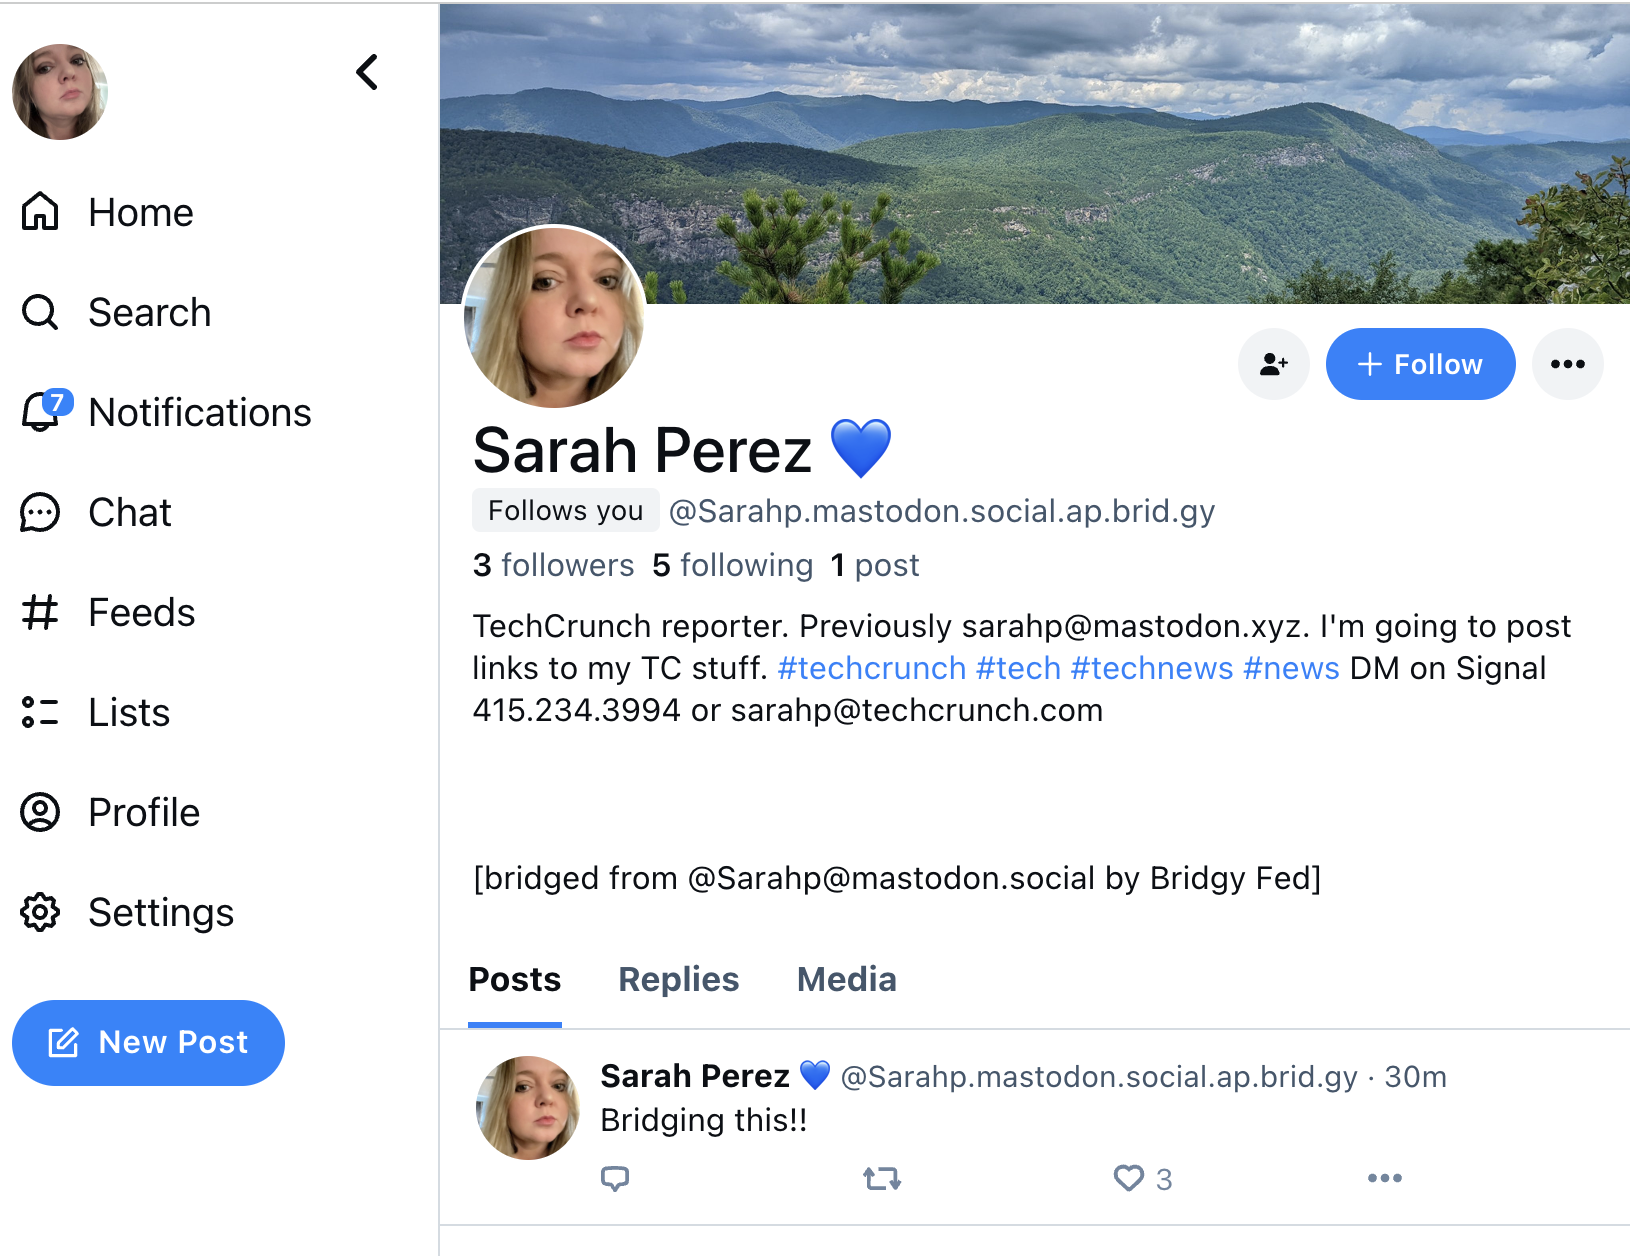Click the reply speech bubble icon on post
Screen dimensions: 1630x1256
[x=615, y=1178]
